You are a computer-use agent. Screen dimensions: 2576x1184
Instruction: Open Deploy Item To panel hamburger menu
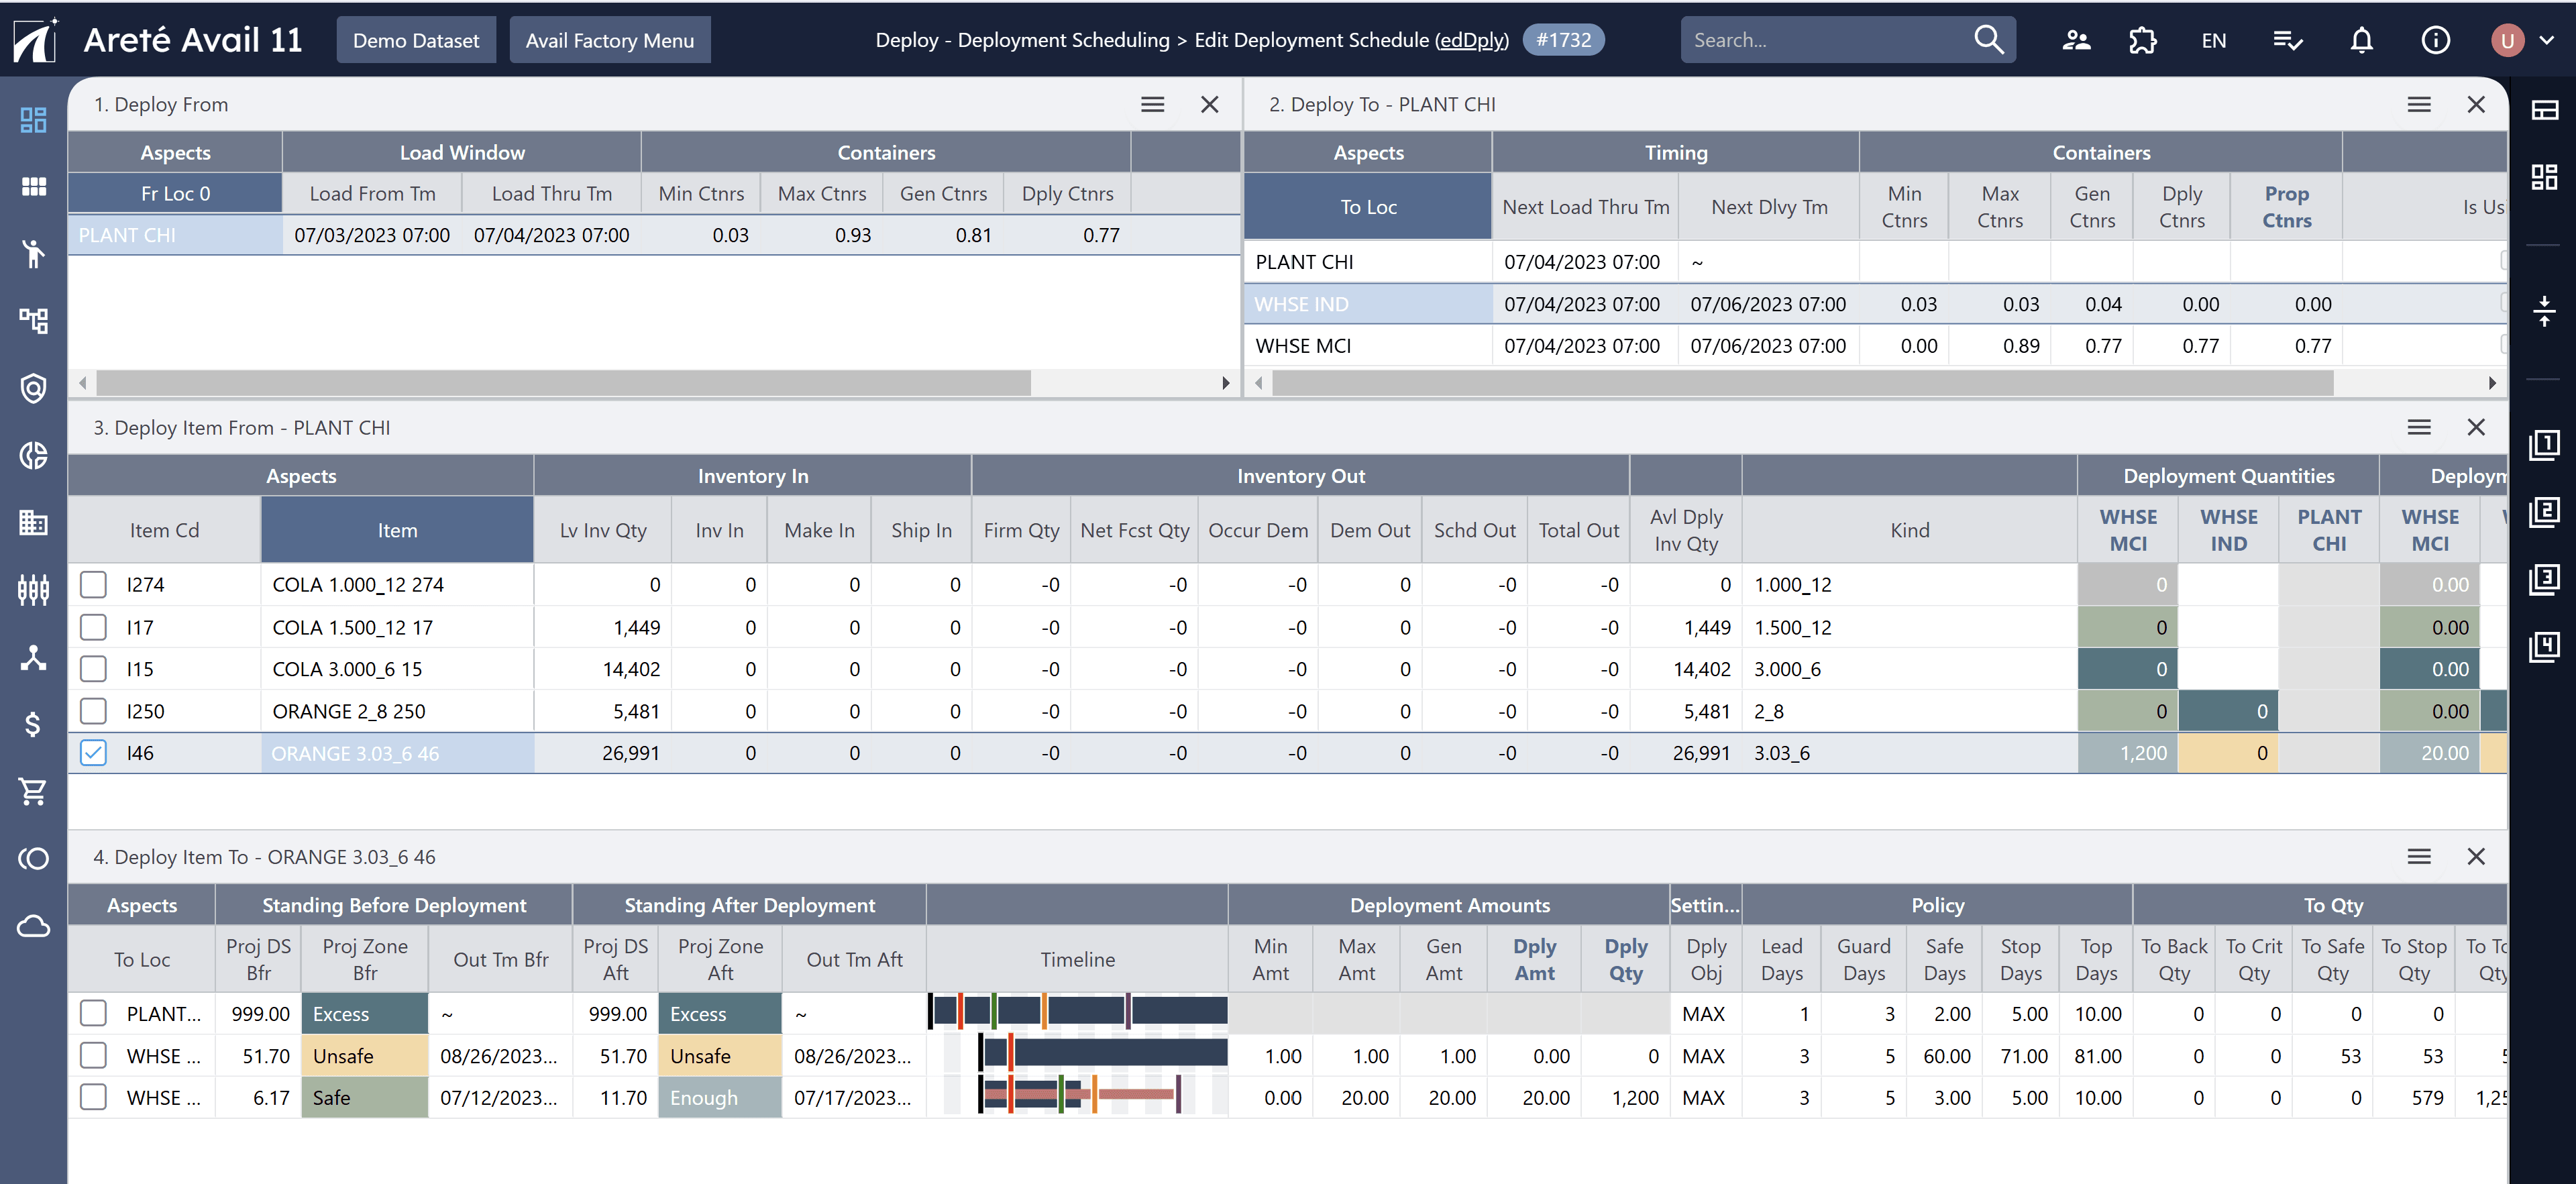(2418, 856)
